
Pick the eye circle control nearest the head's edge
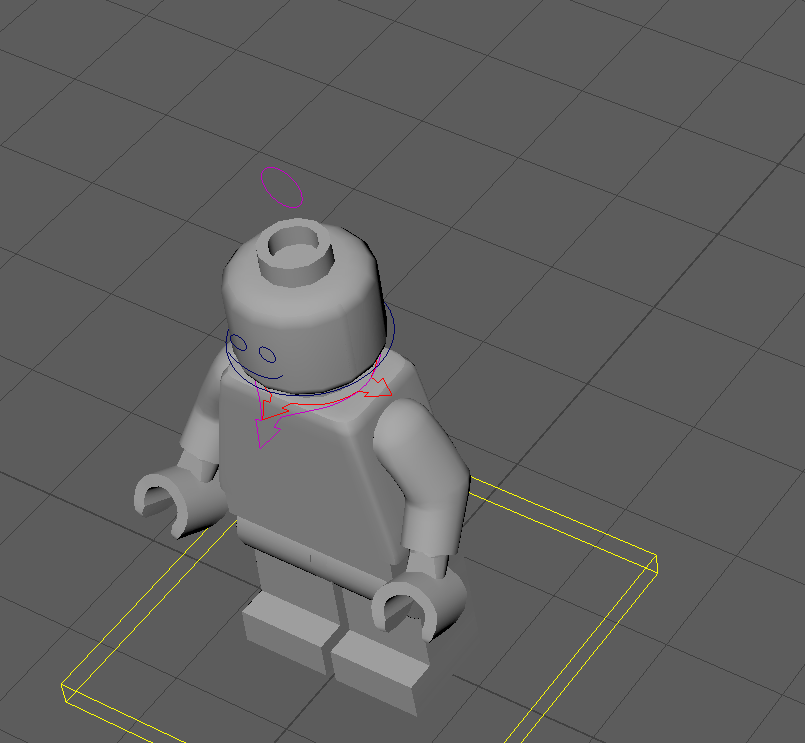[x=238, y=342]
